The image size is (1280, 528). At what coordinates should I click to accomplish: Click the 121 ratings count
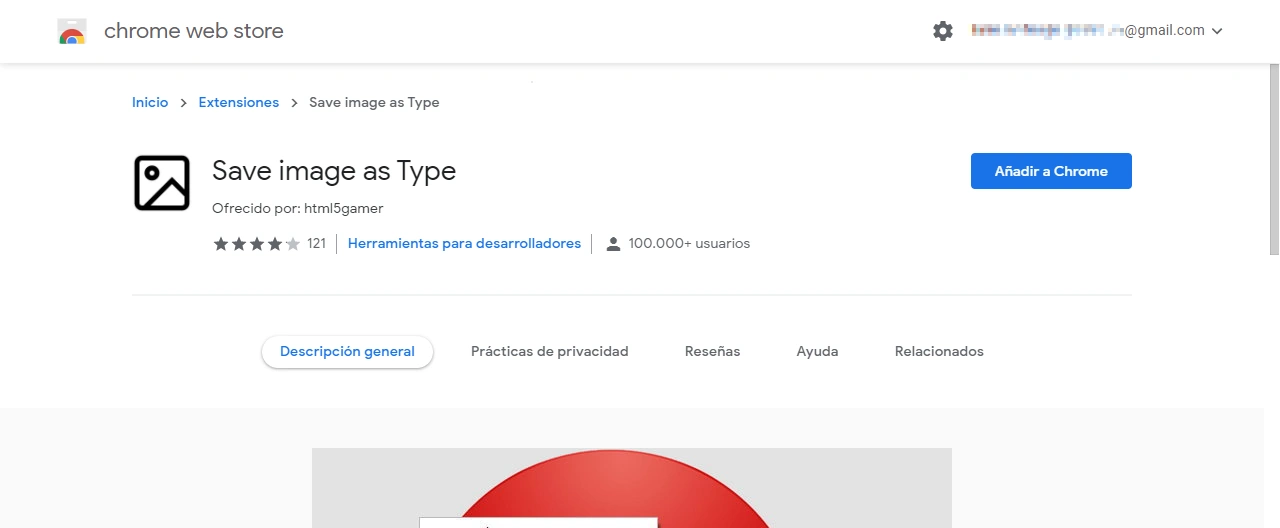(x=316, y=243)
